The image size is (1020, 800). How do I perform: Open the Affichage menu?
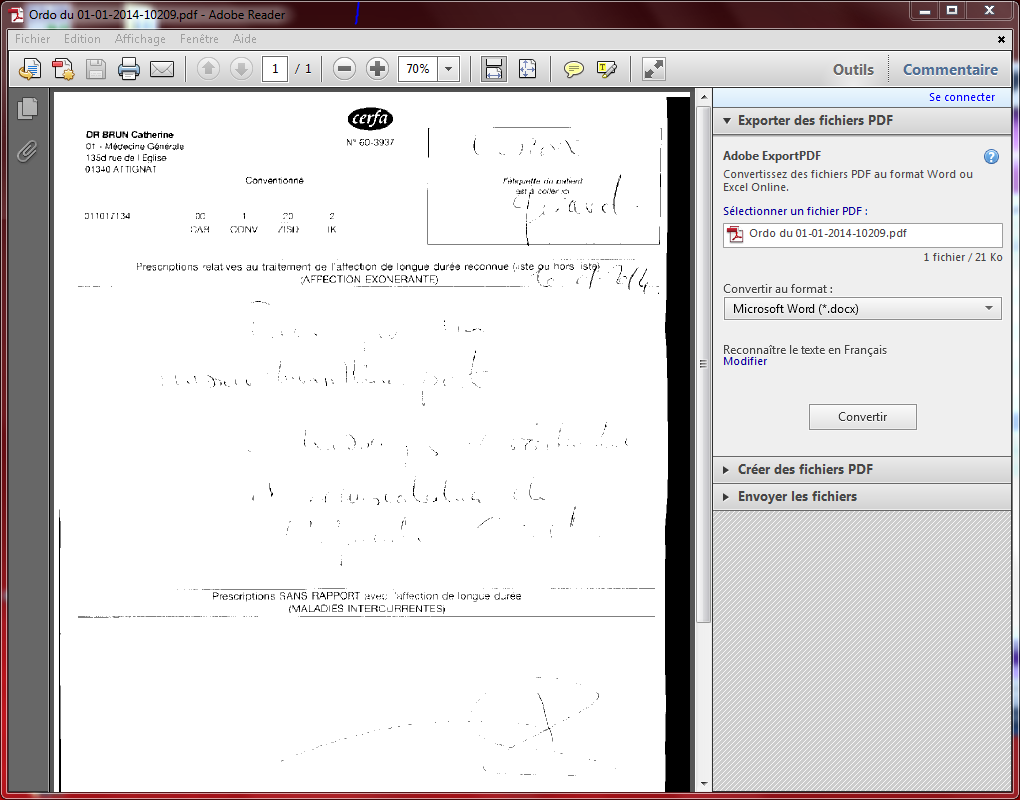click(x=140, y=39)
